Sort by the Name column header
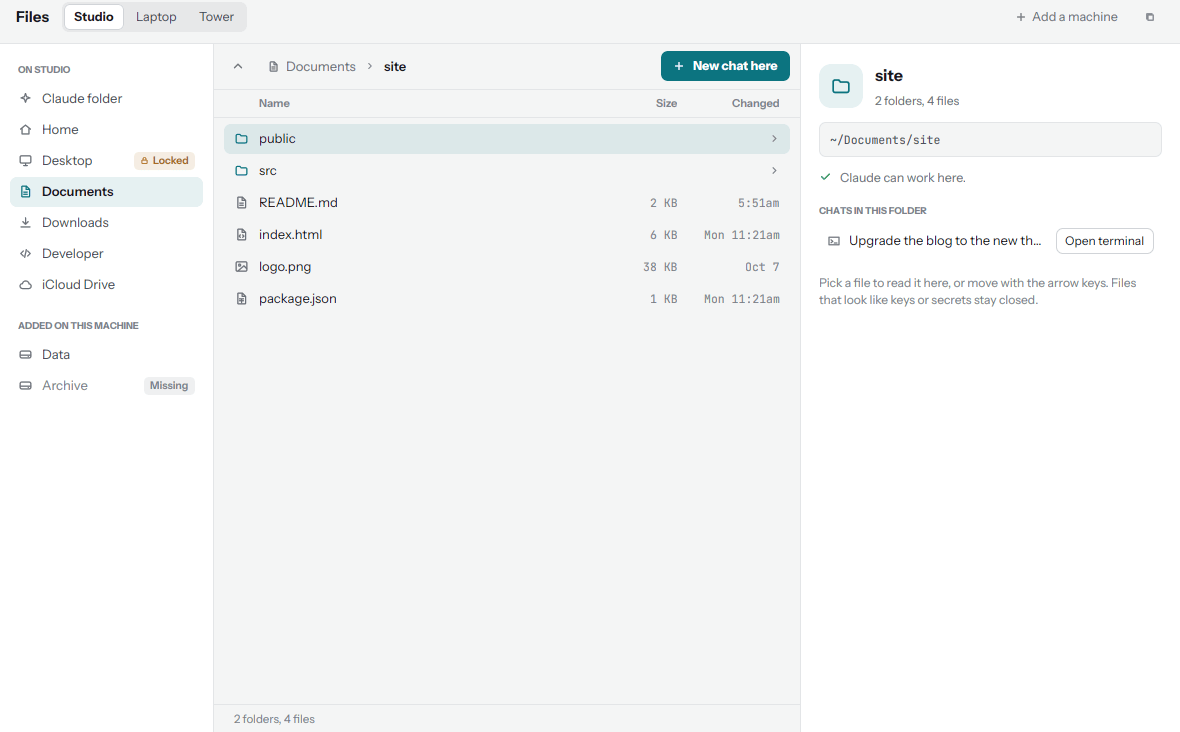This screenshot has width=1180, height=732. coord(274,103)
